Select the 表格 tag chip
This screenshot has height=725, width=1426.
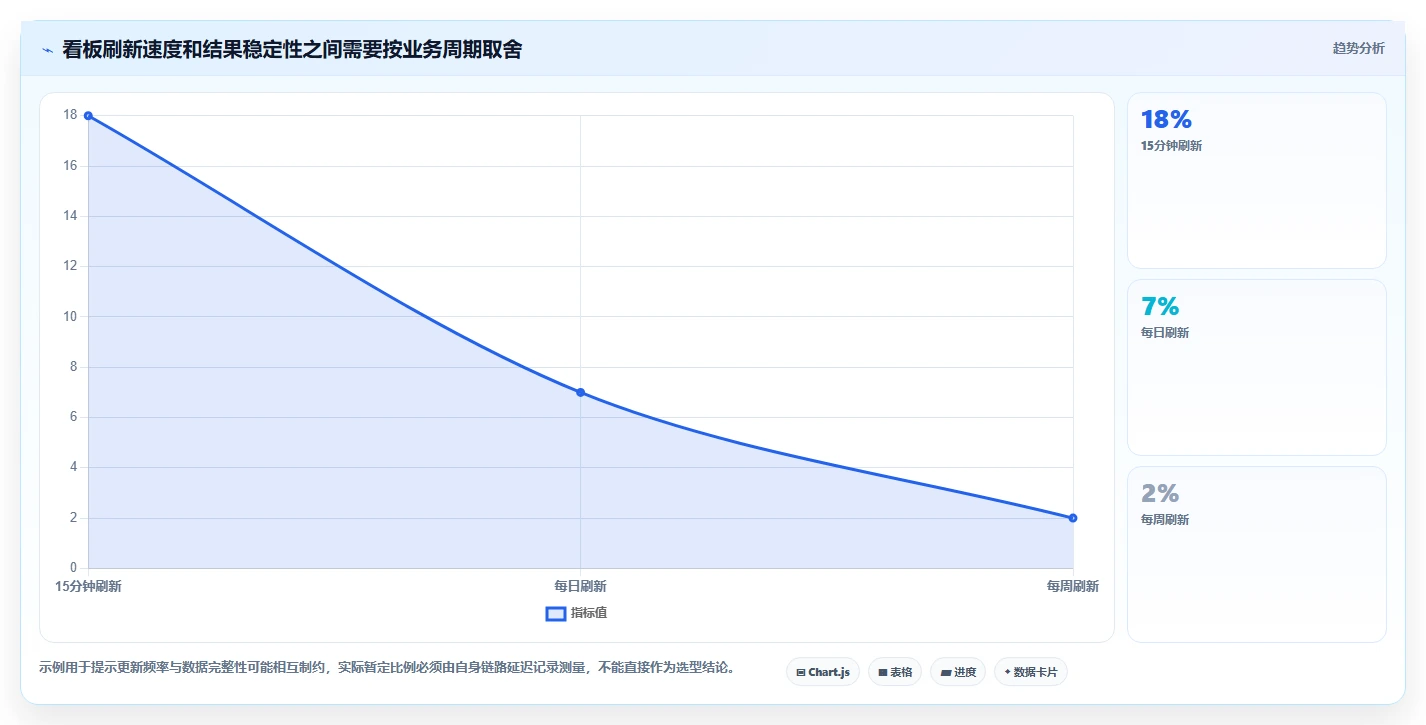tap(895, 672)
